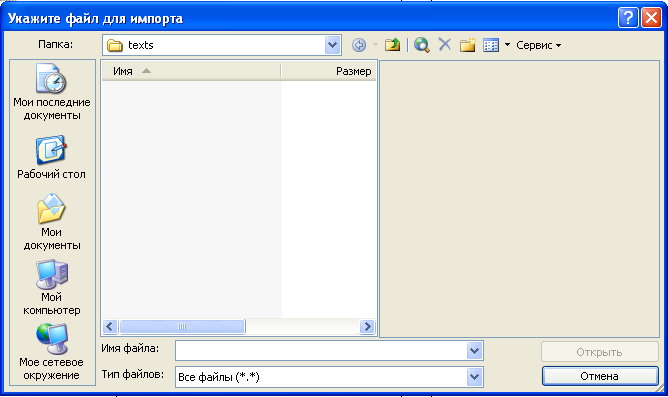Create a new folder via toolbar icon
This screenshot has width=668, height=397.
(467, 45)
